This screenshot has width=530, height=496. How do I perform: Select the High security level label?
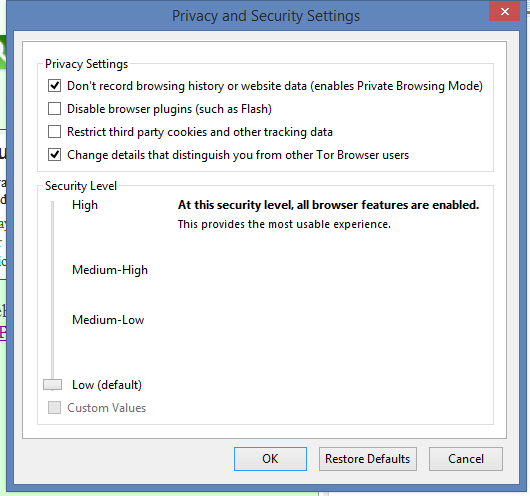[85, 205]
